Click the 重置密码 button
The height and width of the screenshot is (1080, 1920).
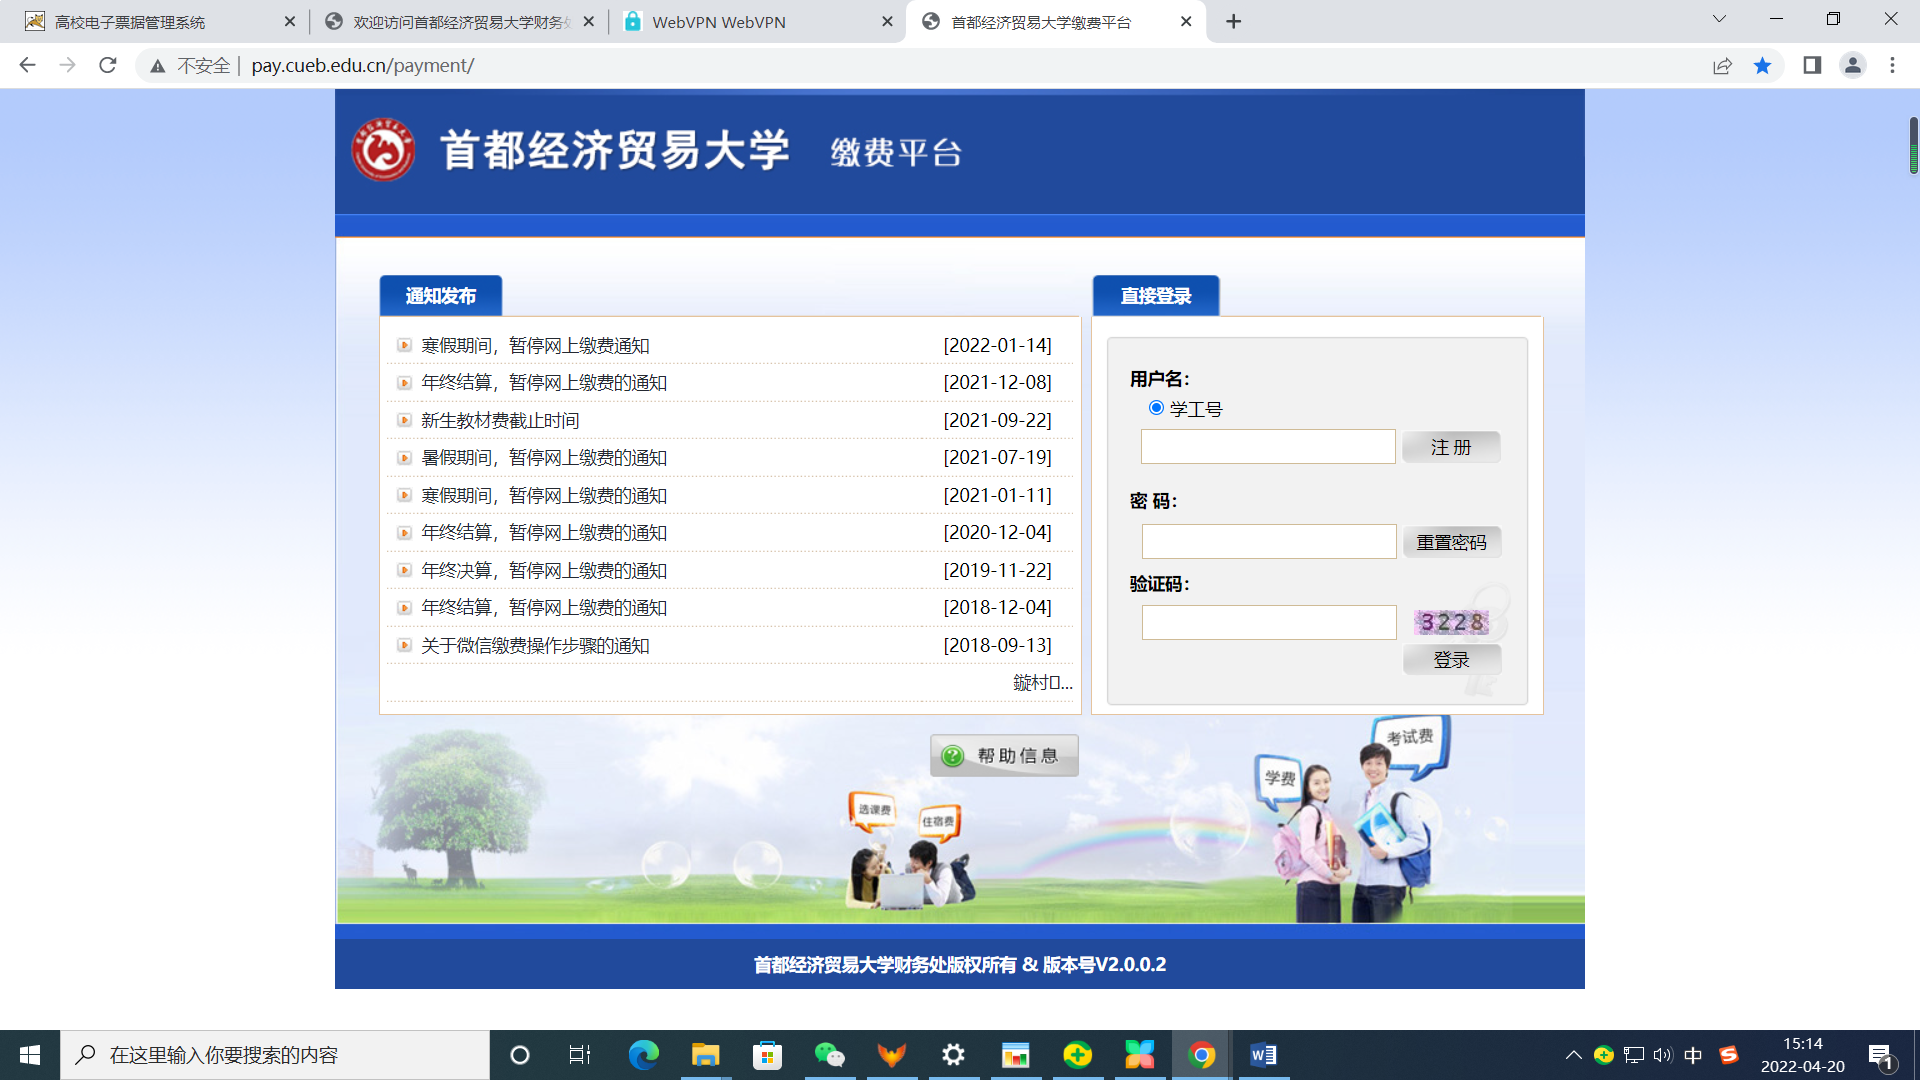point(1452,542)
